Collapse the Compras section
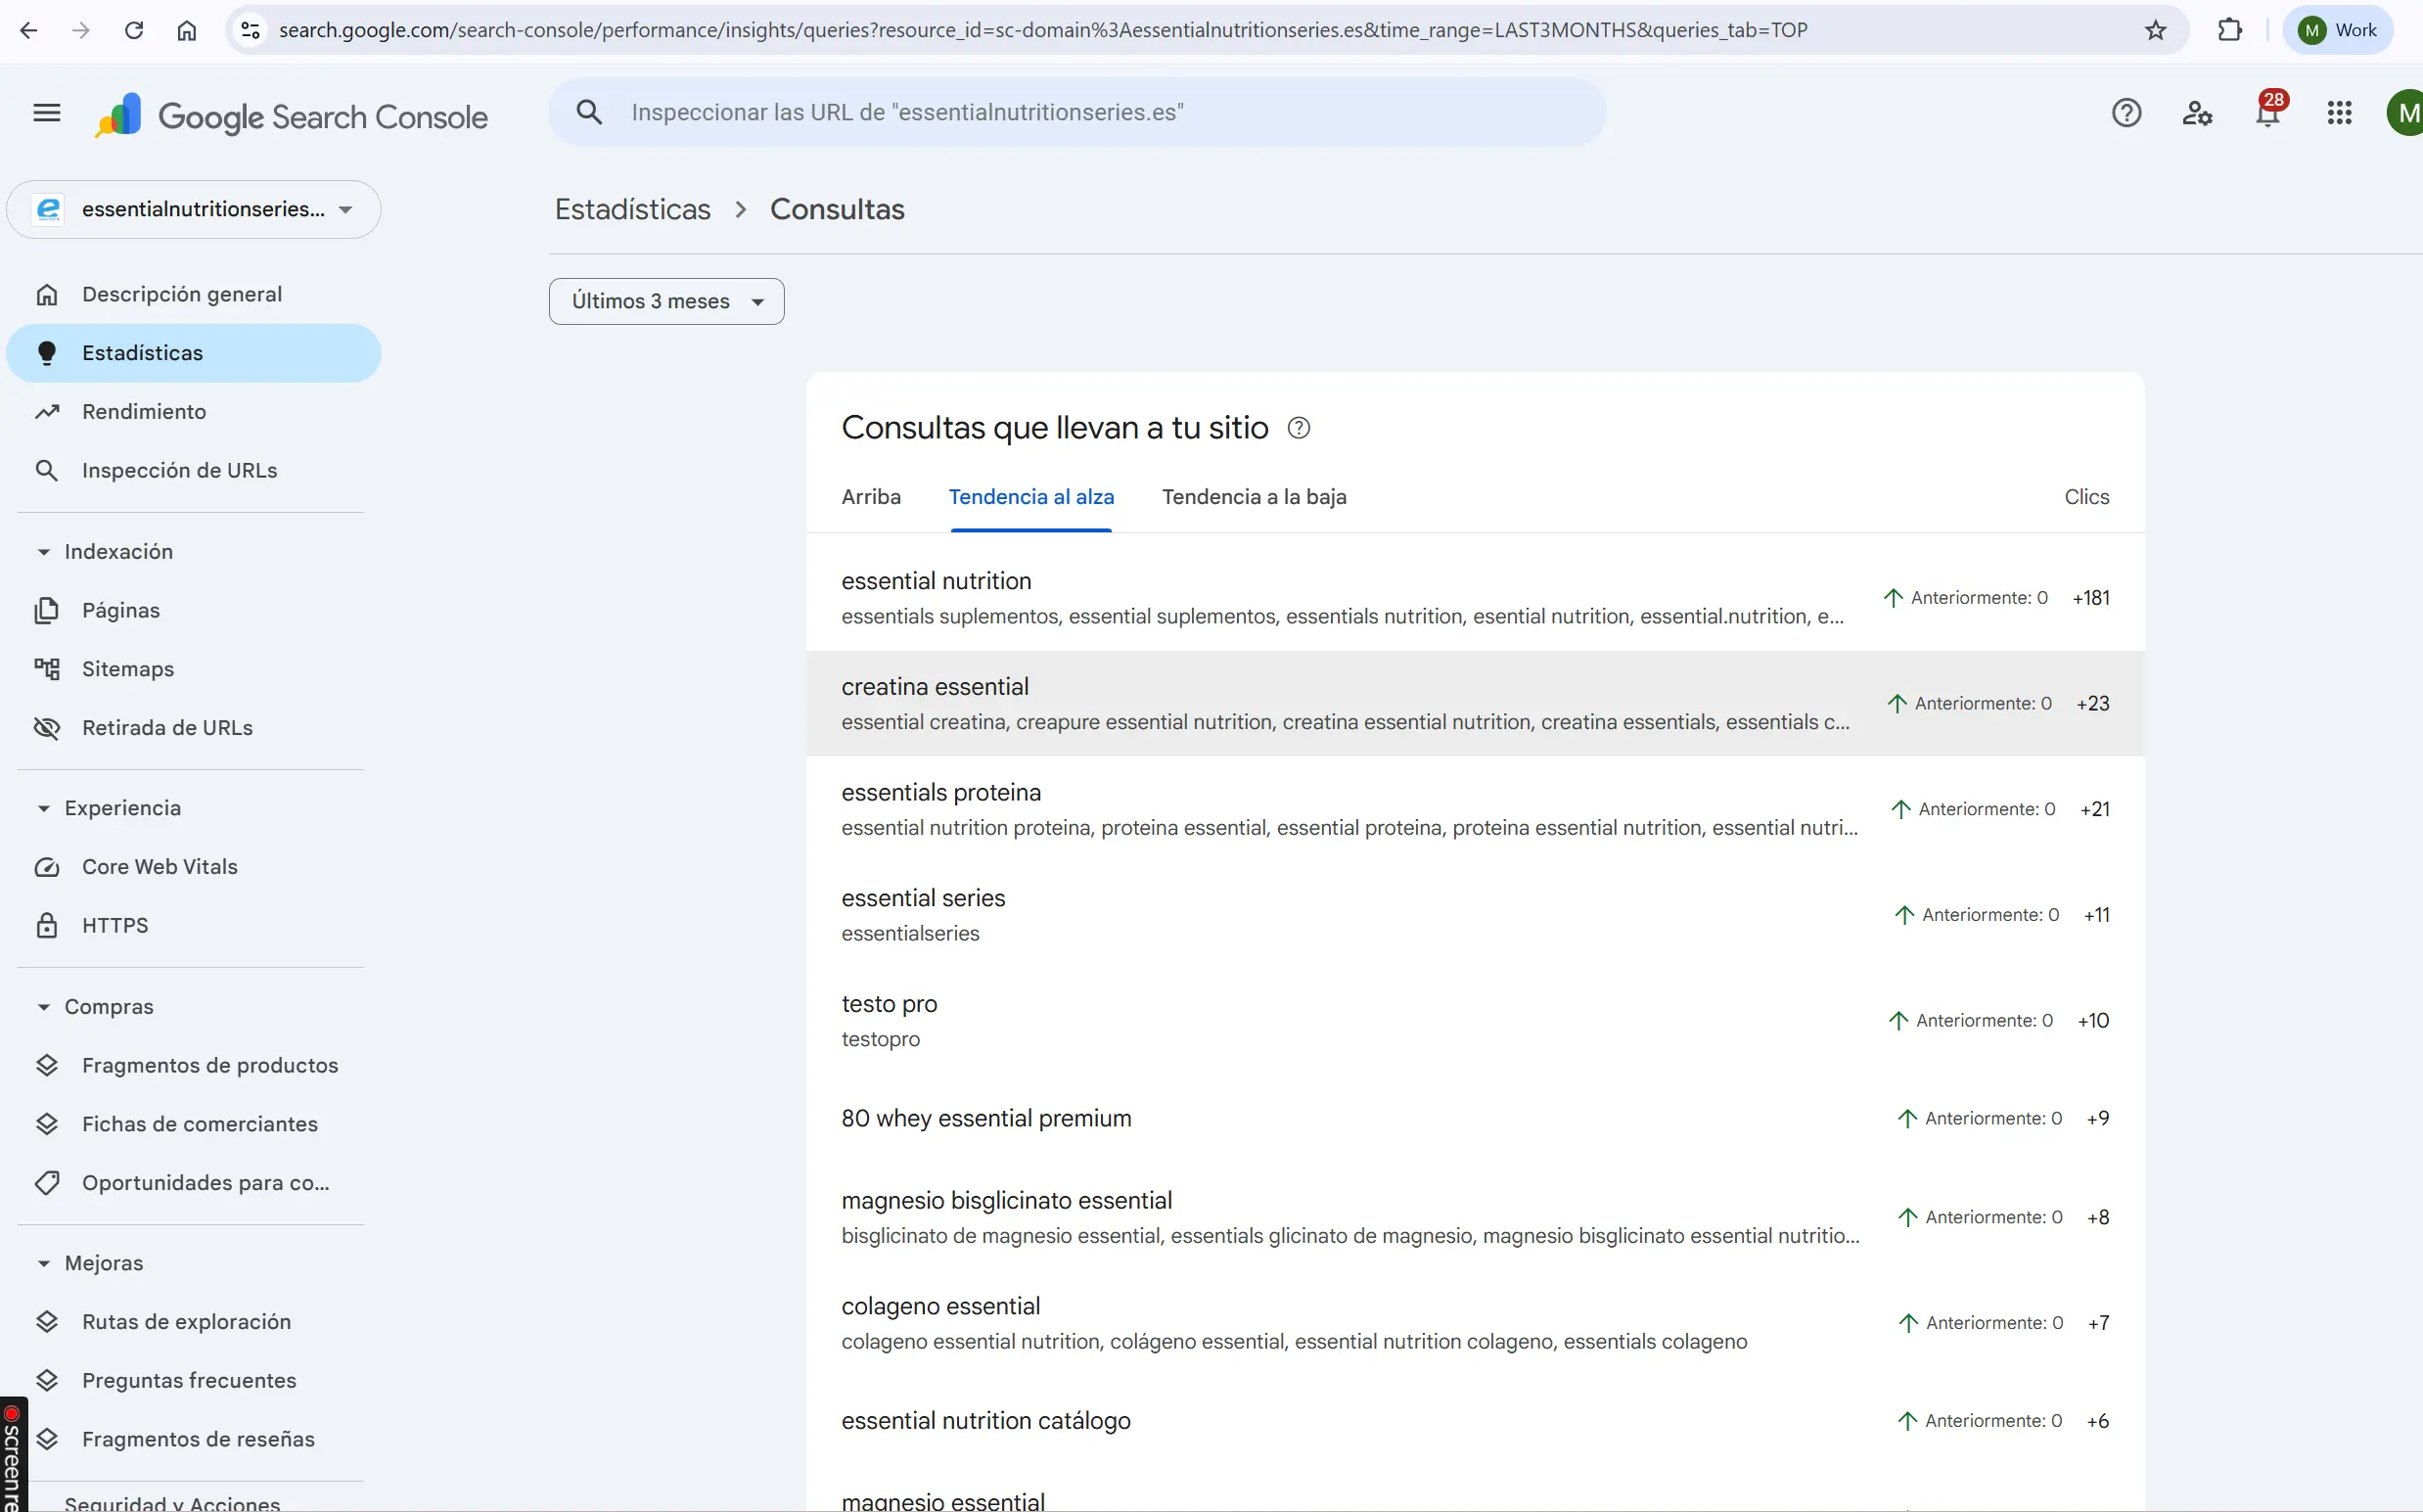The height and width of the screenshot is (1512, 2423). point(43,1007)
